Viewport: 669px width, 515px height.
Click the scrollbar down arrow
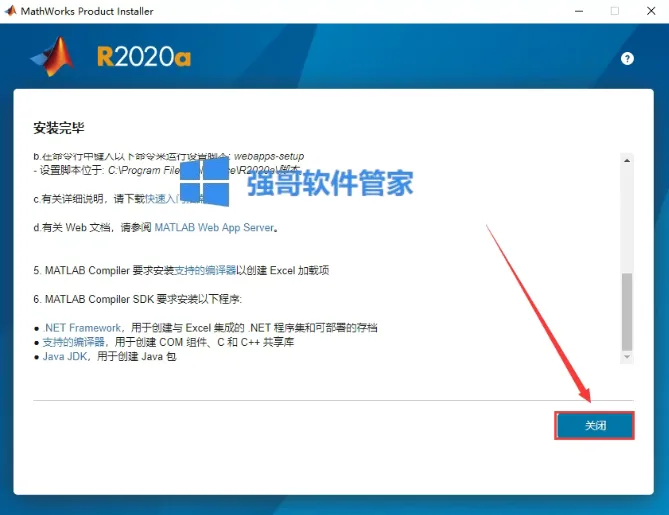[627, 357]
